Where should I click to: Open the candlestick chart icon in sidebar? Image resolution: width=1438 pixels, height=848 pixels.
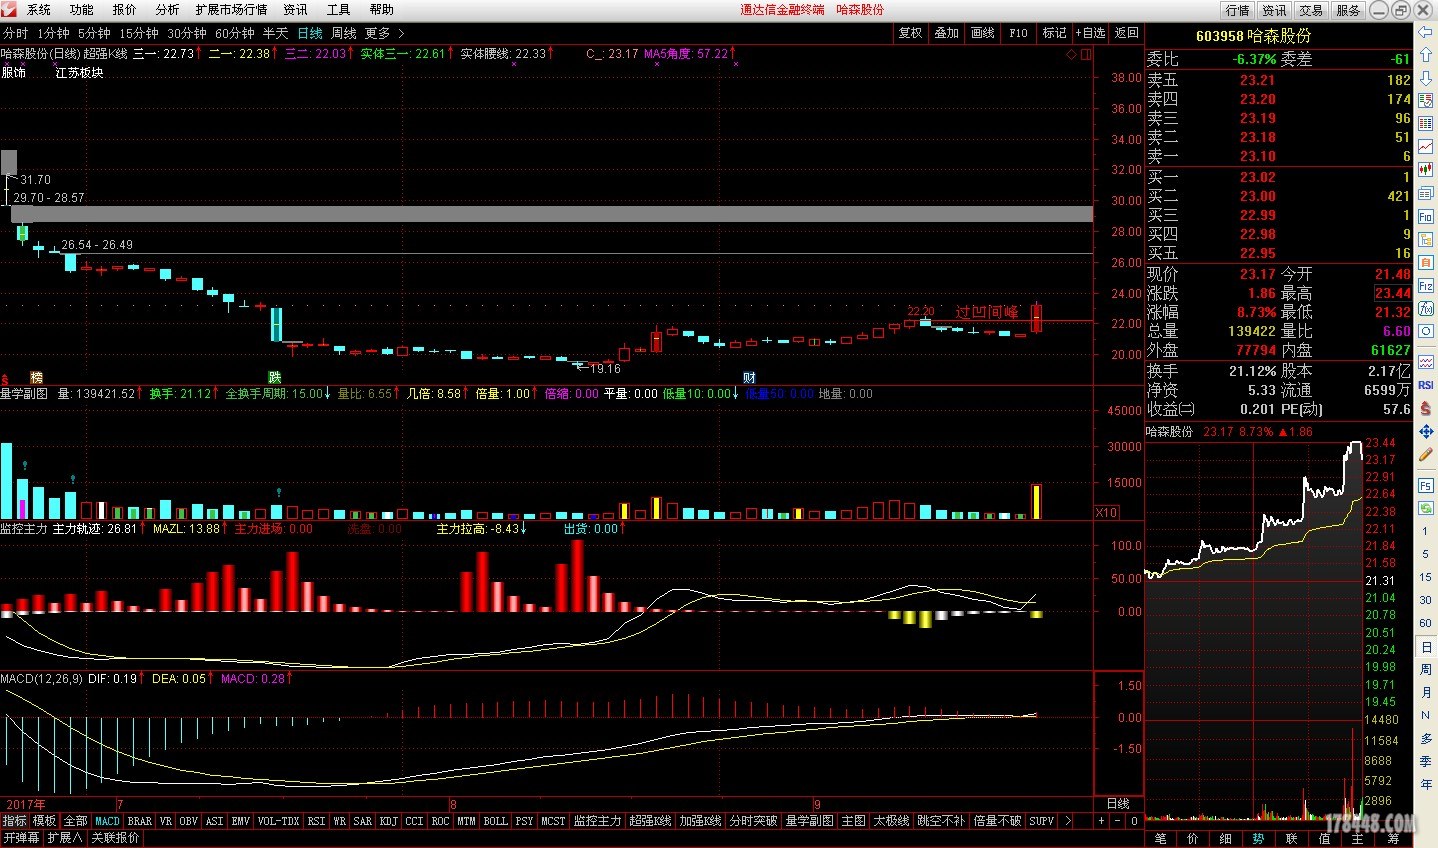click(x=1426, y=170)
